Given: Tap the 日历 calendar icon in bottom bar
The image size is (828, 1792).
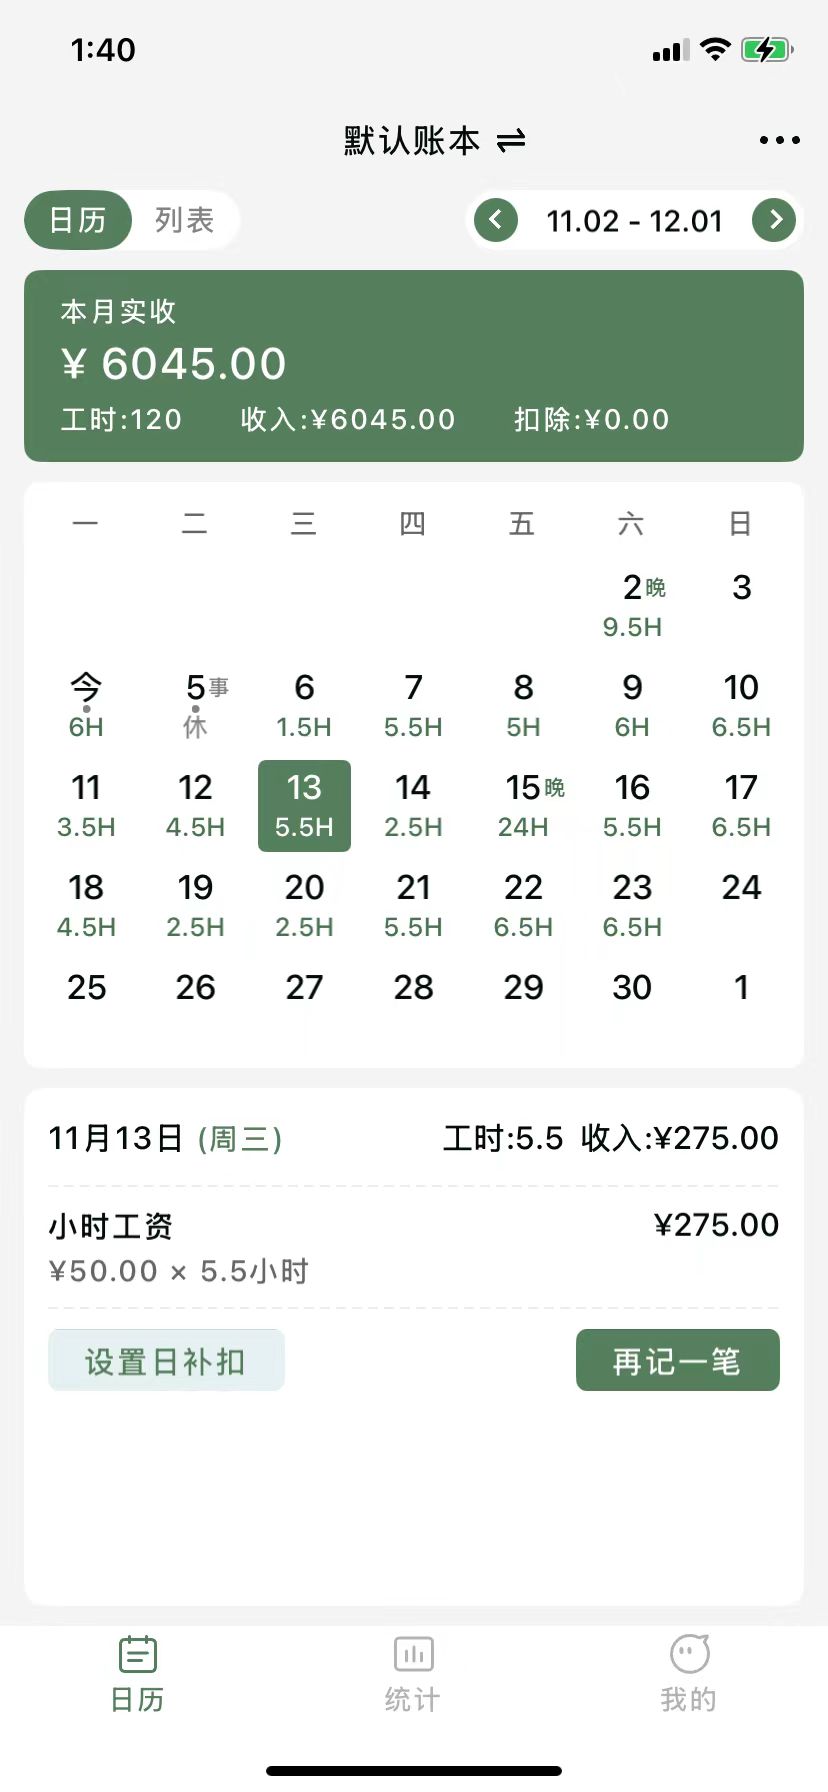Looking at the screenshot, I should 138,1655.
